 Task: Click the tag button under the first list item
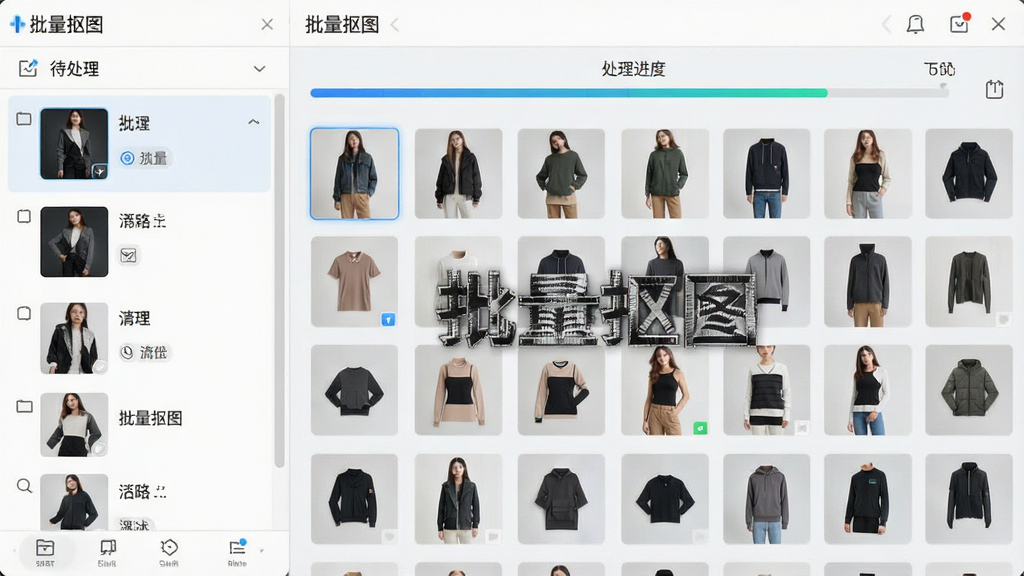pos(144,158)
